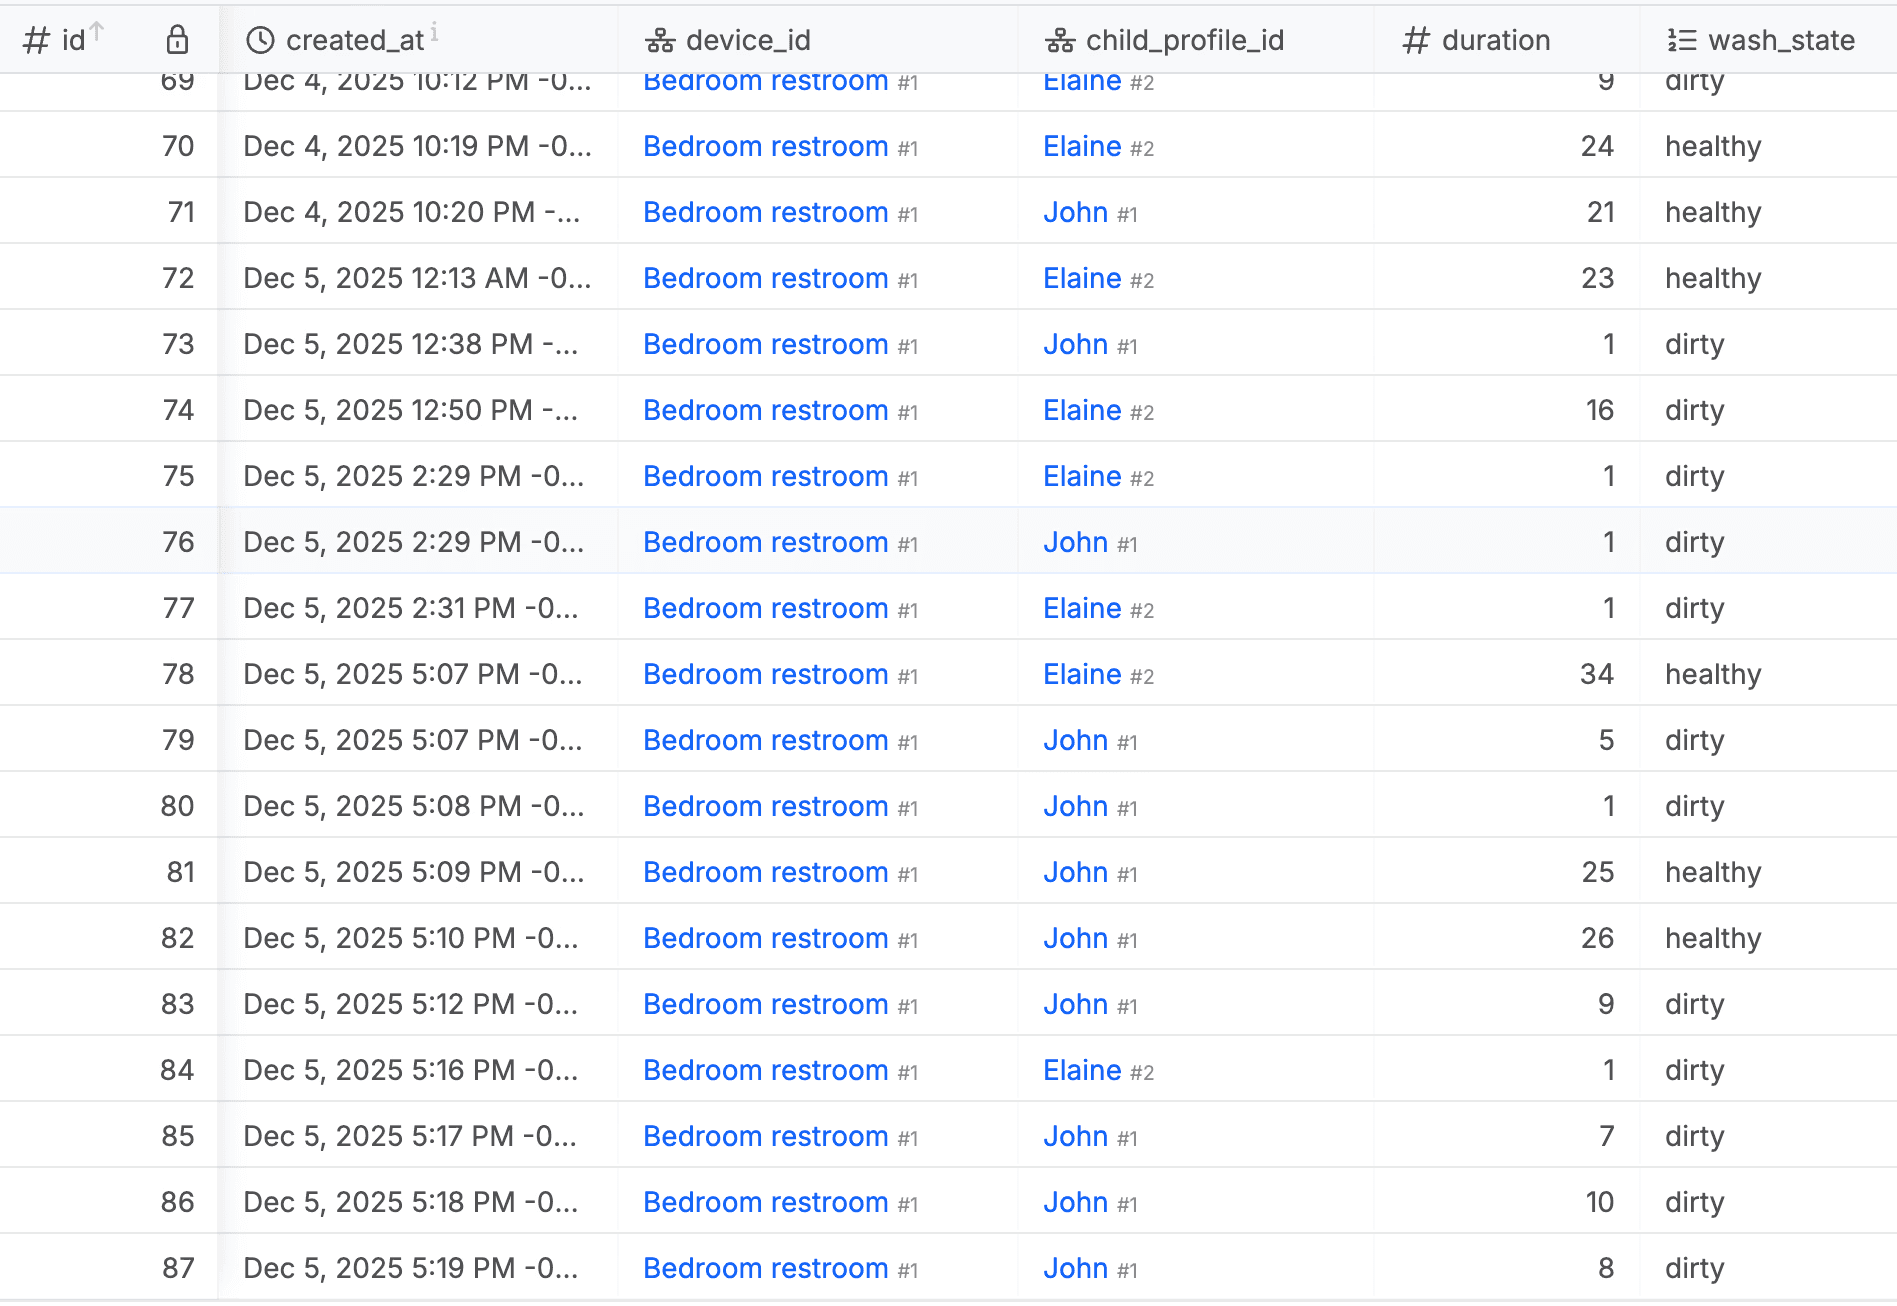Click the relation icon beside device_id
The width and height of the screenshot is (1897, 1306).
660,40
